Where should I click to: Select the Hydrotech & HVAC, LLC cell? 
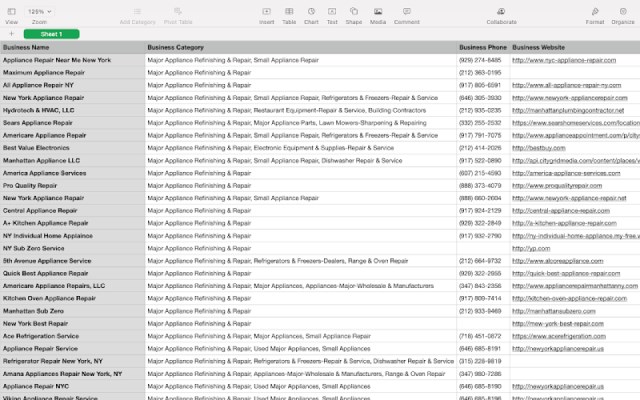coord(73,110)
